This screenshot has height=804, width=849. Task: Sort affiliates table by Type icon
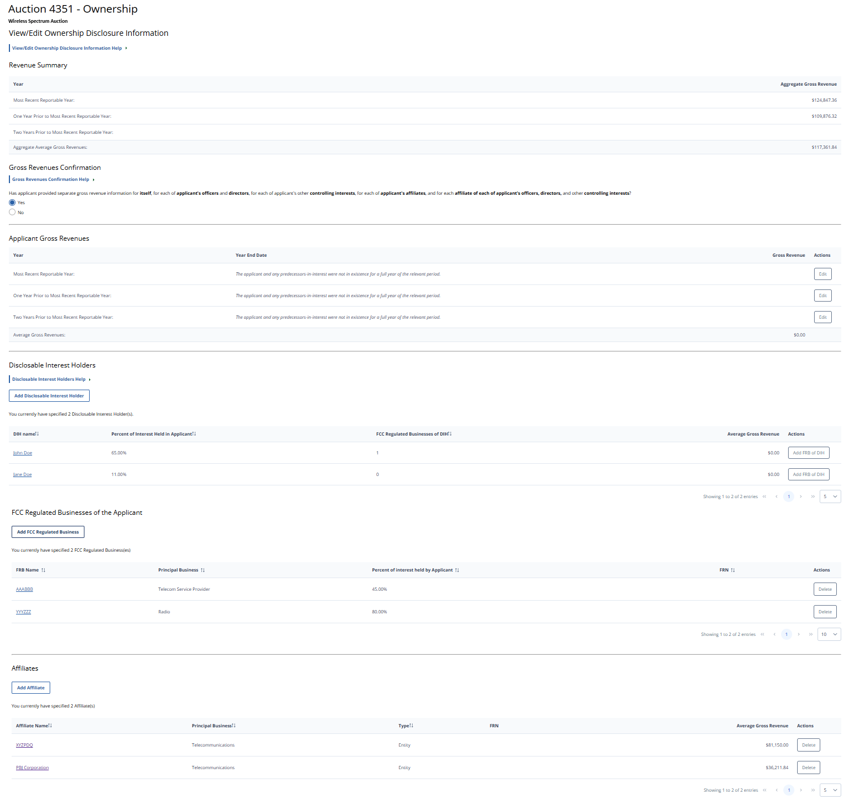pyautogui.click(x=411, y=726)
